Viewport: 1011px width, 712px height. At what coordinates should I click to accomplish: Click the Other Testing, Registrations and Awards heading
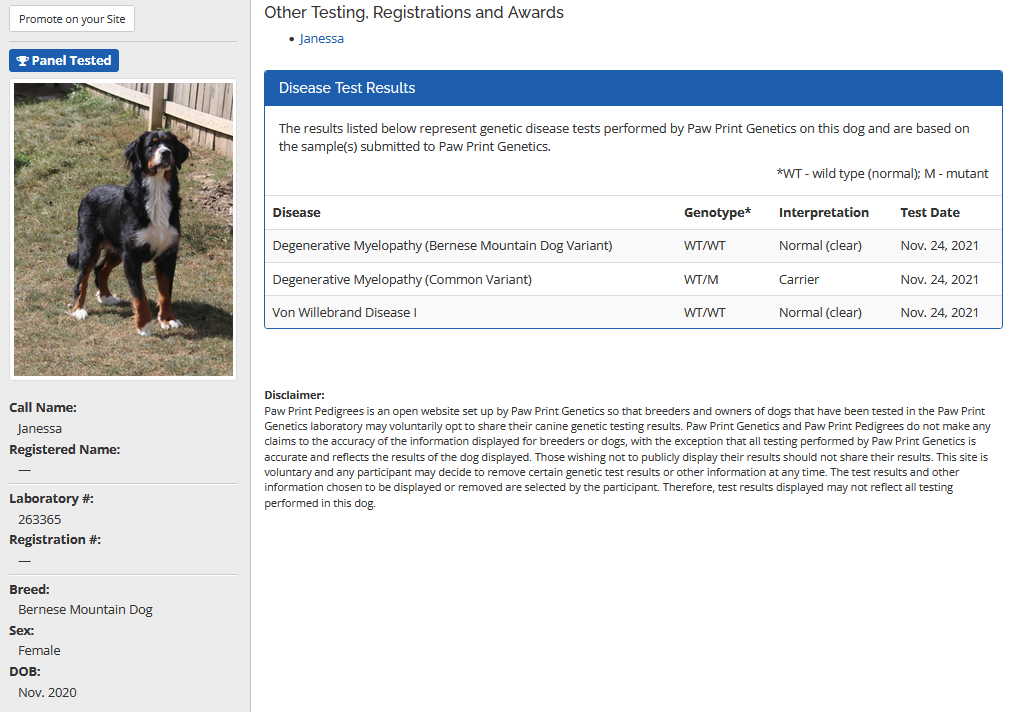tap(414, 13)
